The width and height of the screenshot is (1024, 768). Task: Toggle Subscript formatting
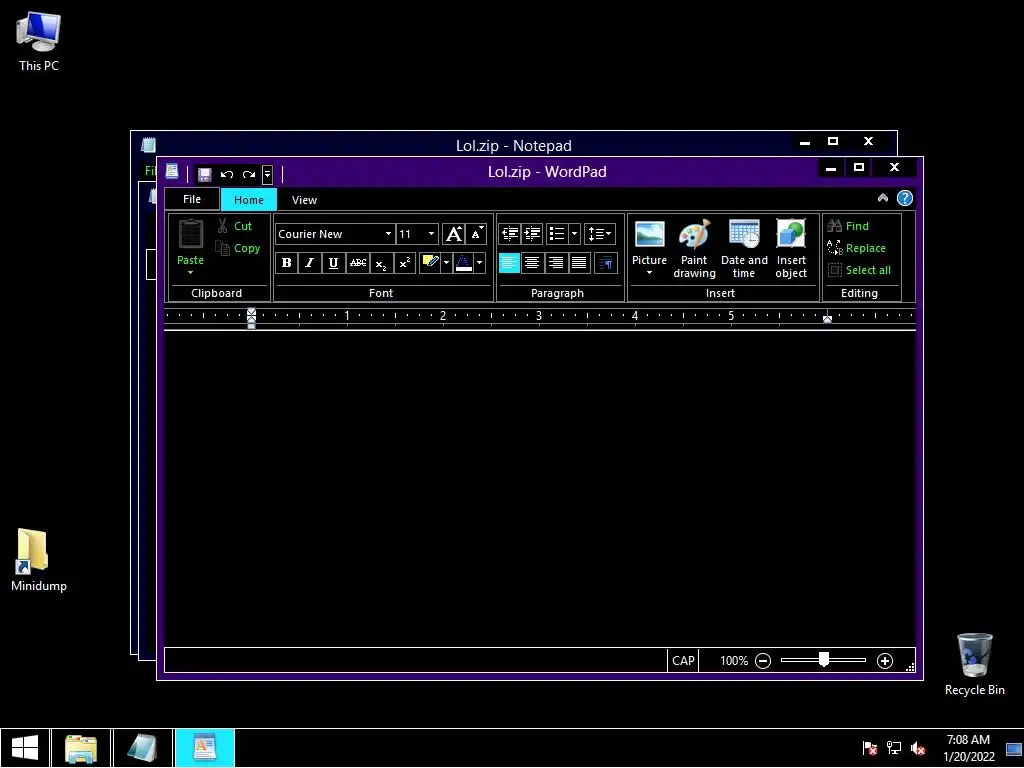click(381, 263)
